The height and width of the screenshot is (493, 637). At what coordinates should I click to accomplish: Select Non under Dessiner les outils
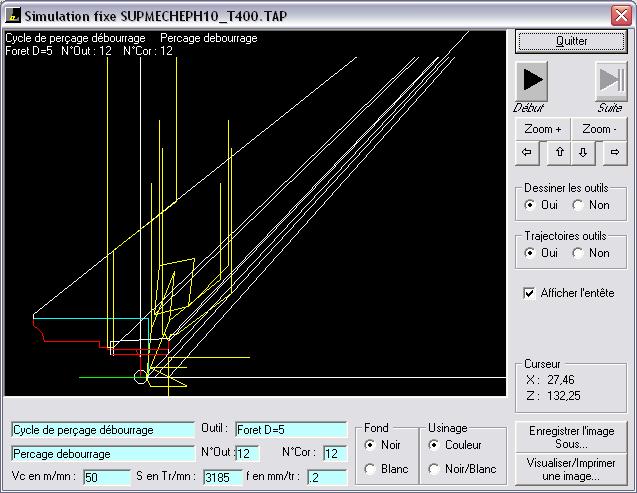click(x=578, y=205)
